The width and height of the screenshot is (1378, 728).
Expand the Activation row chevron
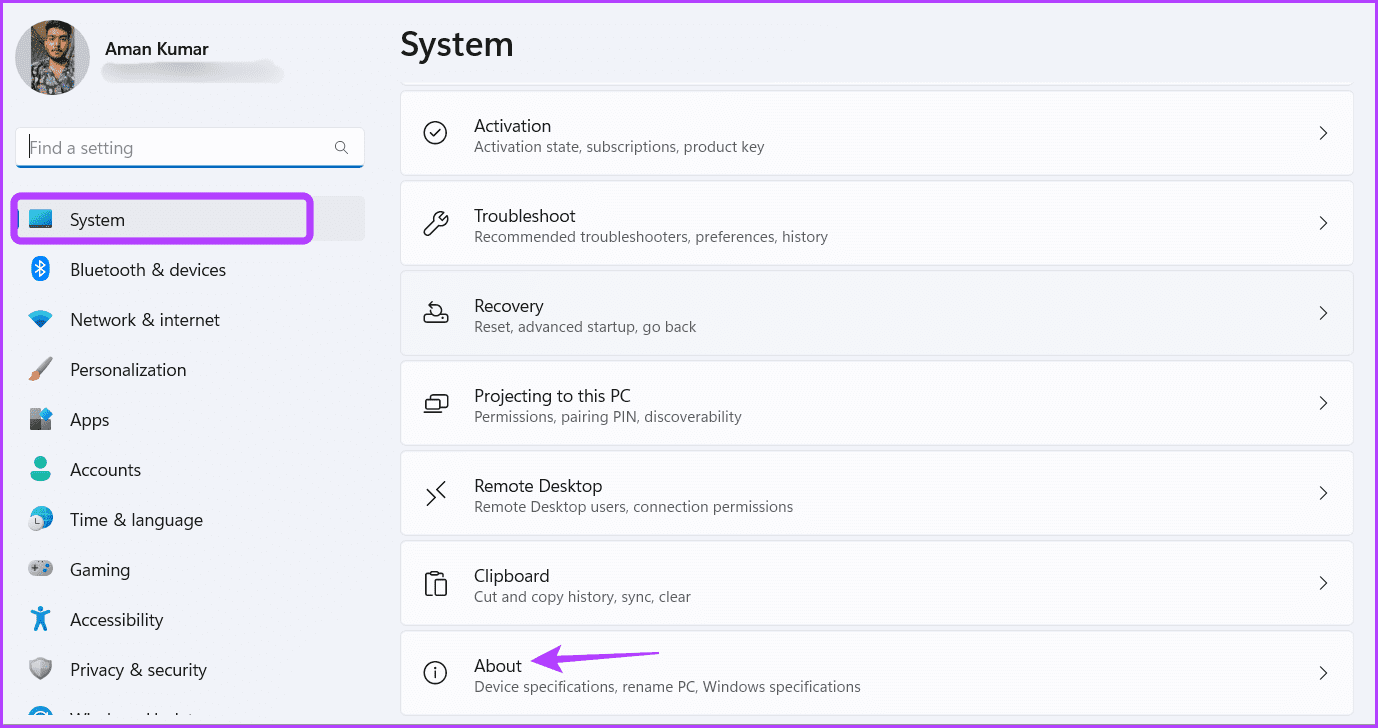pyautogui.click(x=1323, y=133)
